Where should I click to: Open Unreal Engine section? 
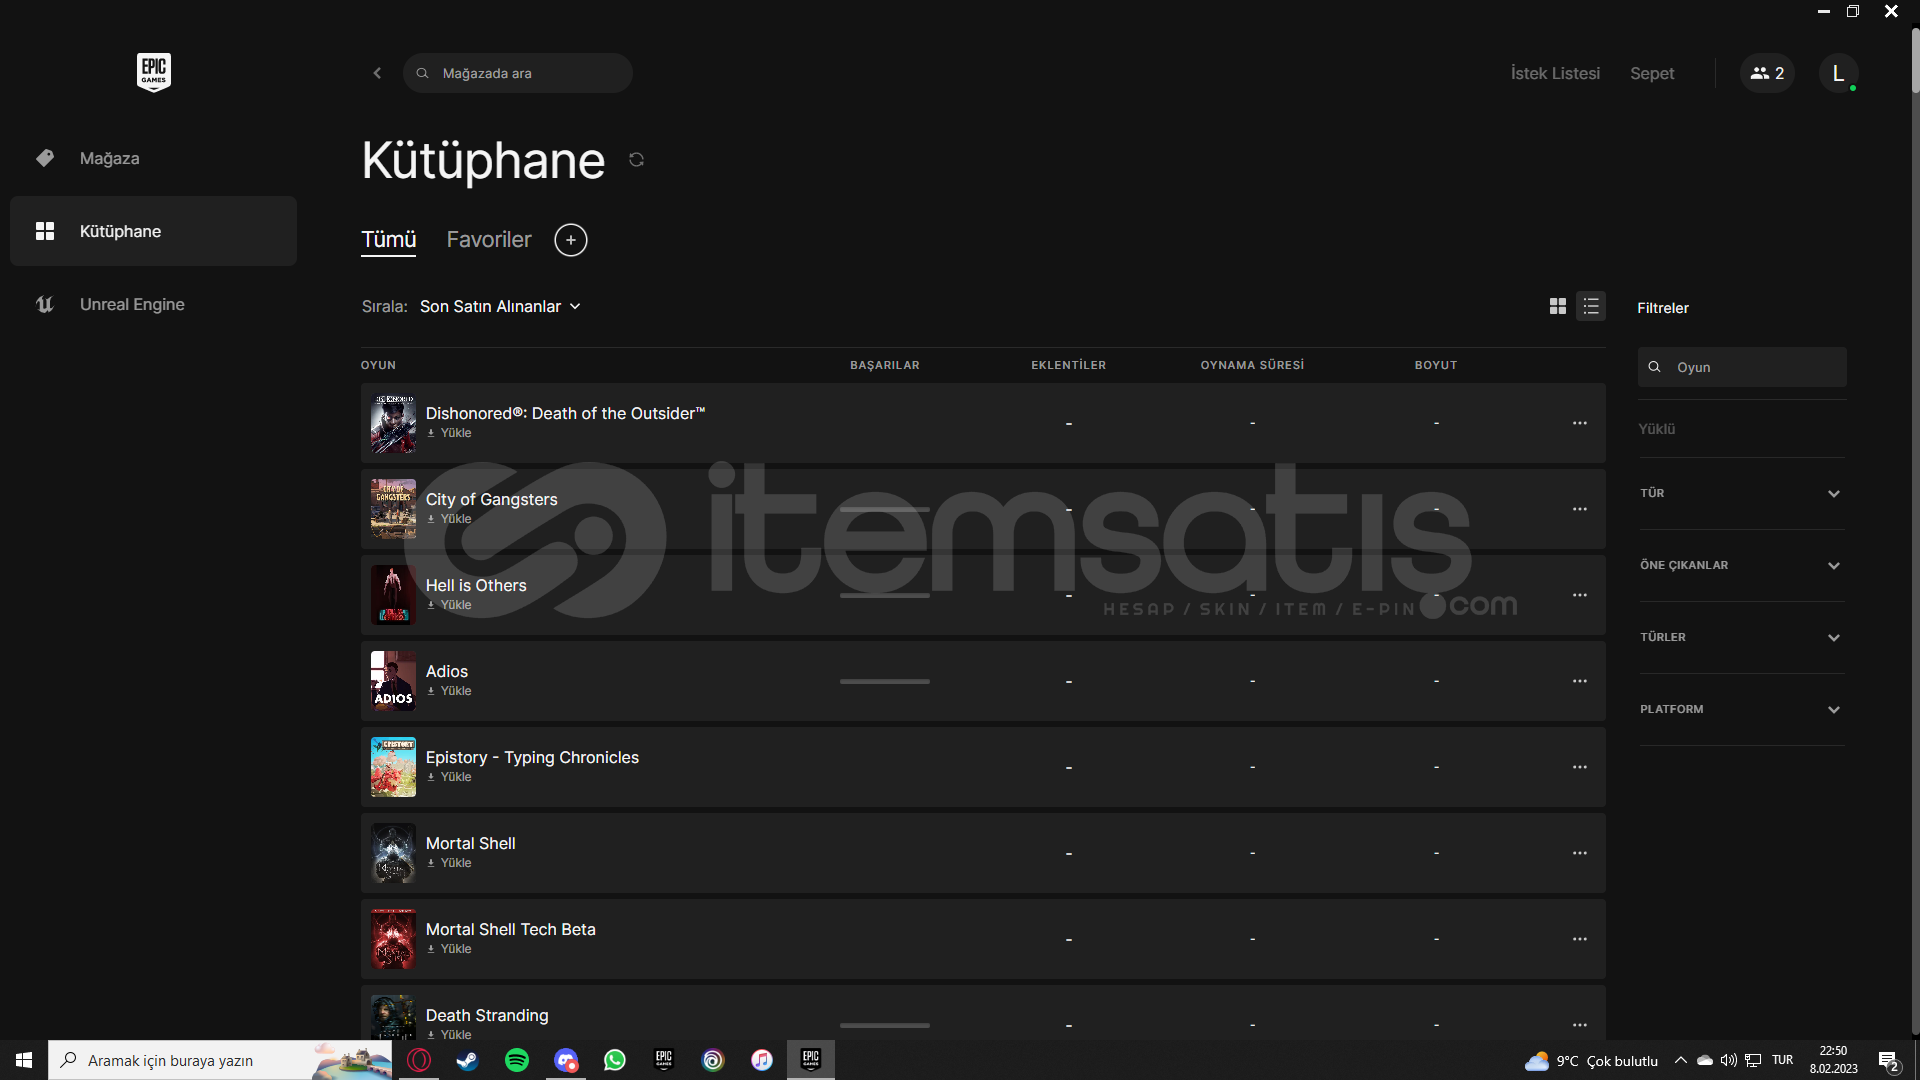[153, 304]
